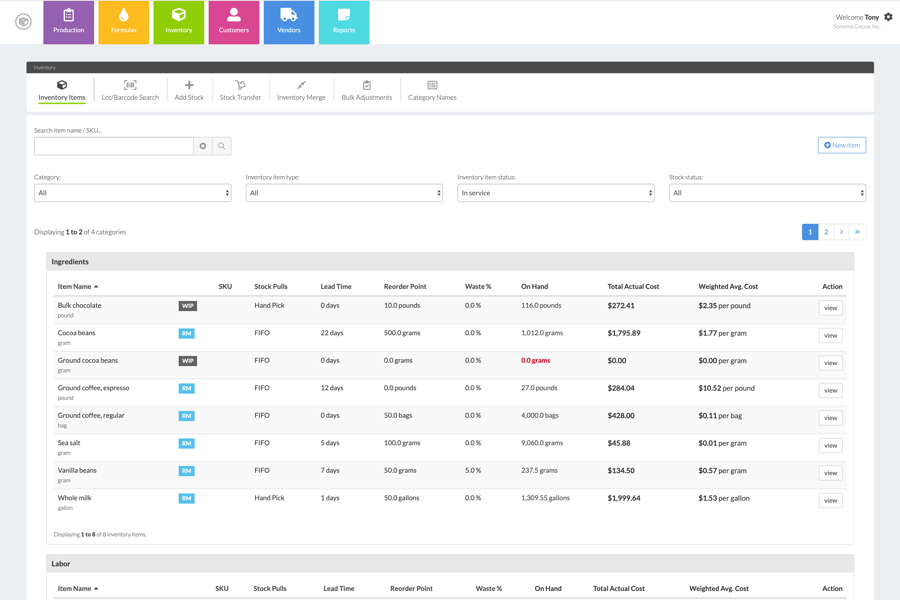Go to page 2 of results
This screenshot has width=900, height=600.
pos(826,232)
